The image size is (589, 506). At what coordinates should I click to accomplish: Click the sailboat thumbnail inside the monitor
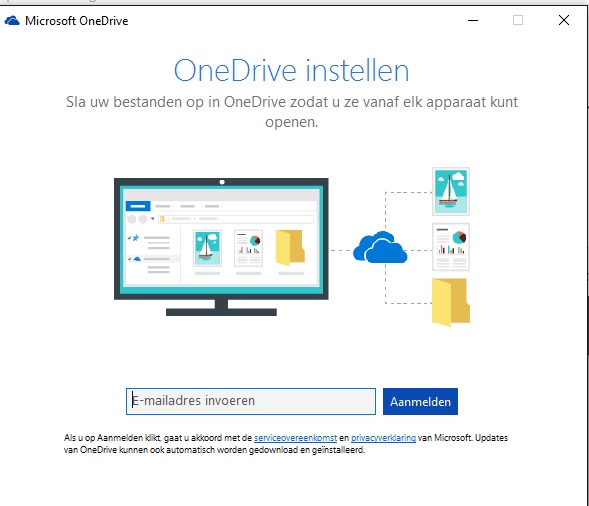point(207,248)
